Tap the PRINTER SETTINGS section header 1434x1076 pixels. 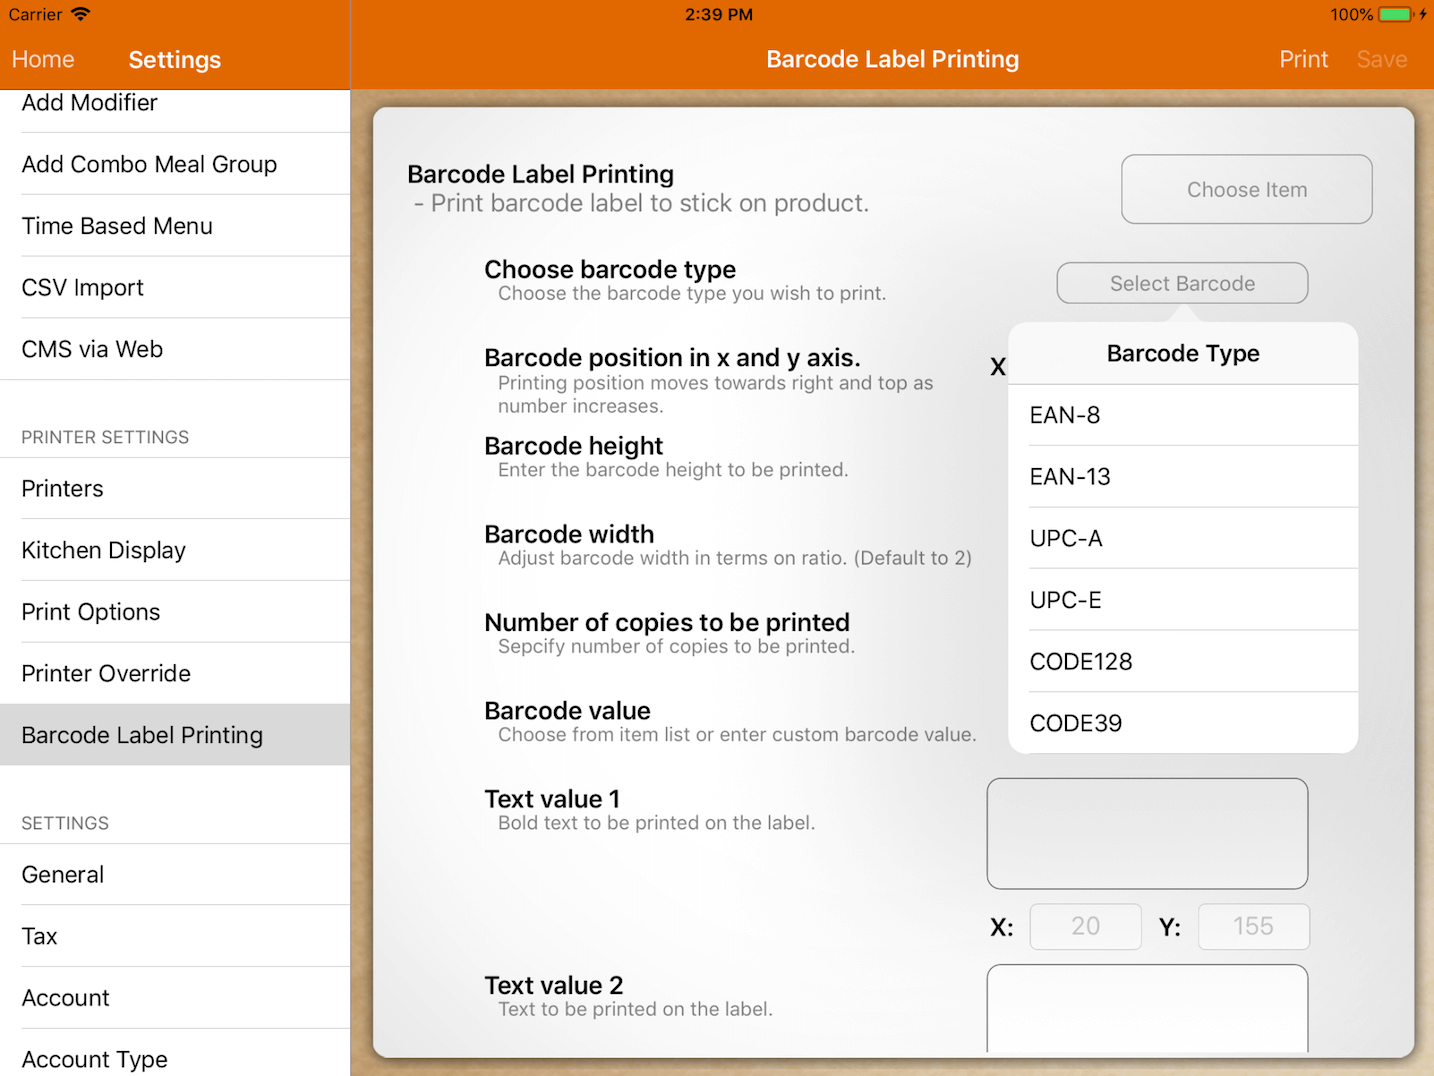(105, 437)
